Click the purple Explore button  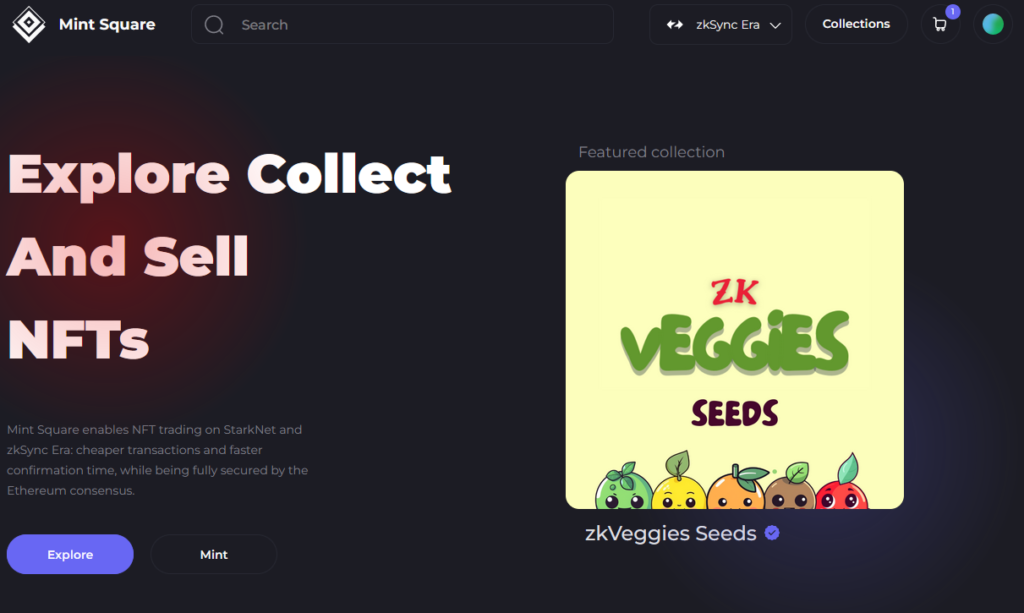(70, 554)
